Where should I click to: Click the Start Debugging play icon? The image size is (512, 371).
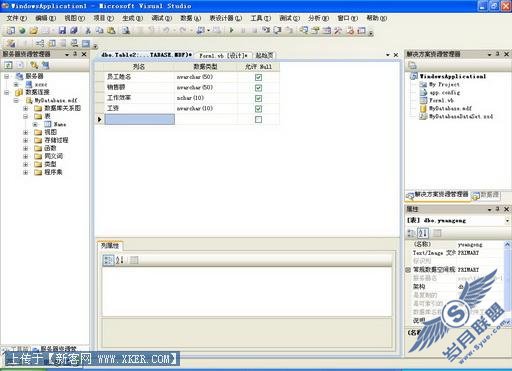(x=232, y=31)
